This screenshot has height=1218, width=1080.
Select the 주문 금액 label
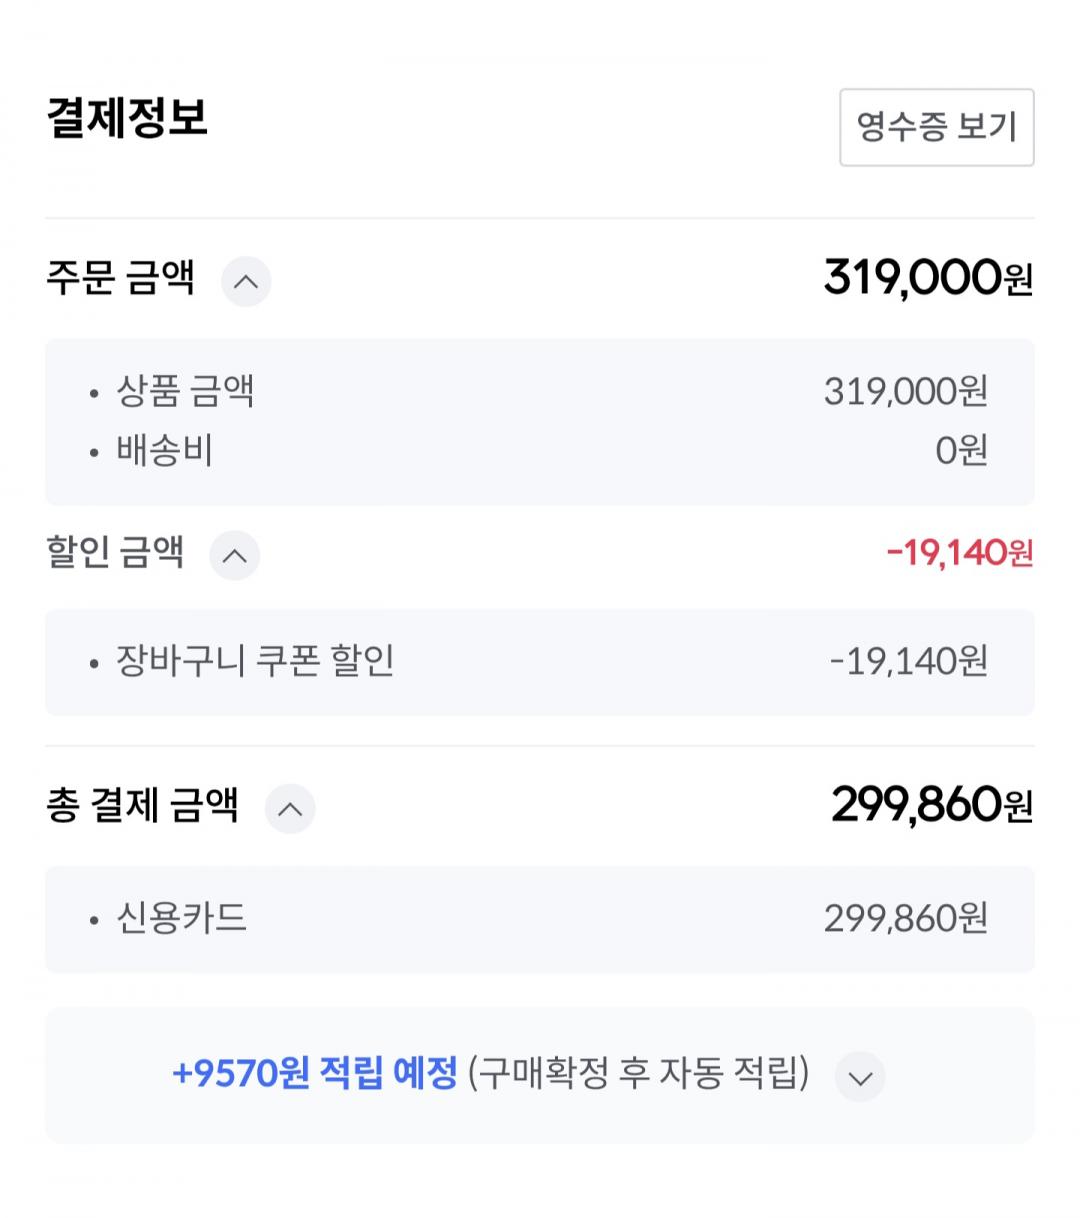pos(120,278)
